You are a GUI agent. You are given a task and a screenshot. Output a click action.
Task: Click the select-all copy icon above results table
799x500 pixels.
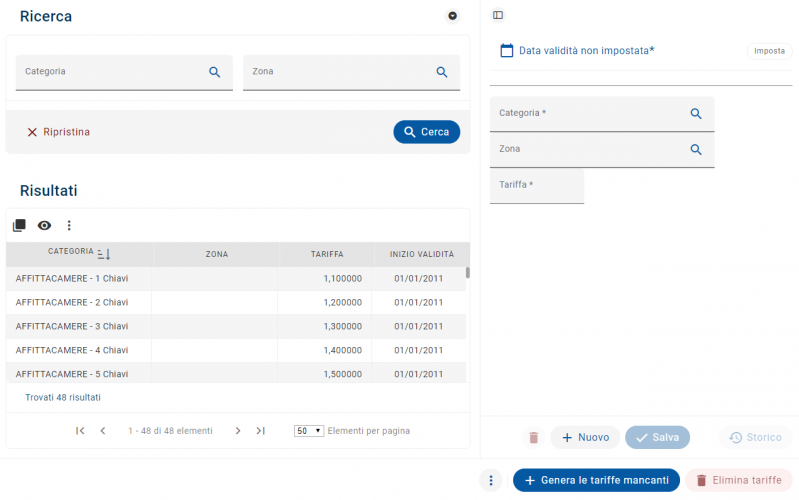pyautogui.click(x=19, y=225)
